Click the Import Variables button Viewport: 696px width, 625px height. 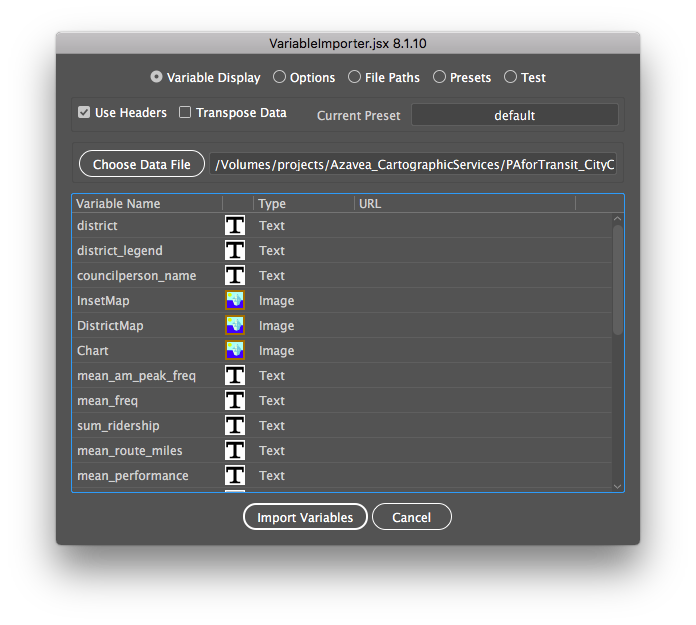click(305, 517)
